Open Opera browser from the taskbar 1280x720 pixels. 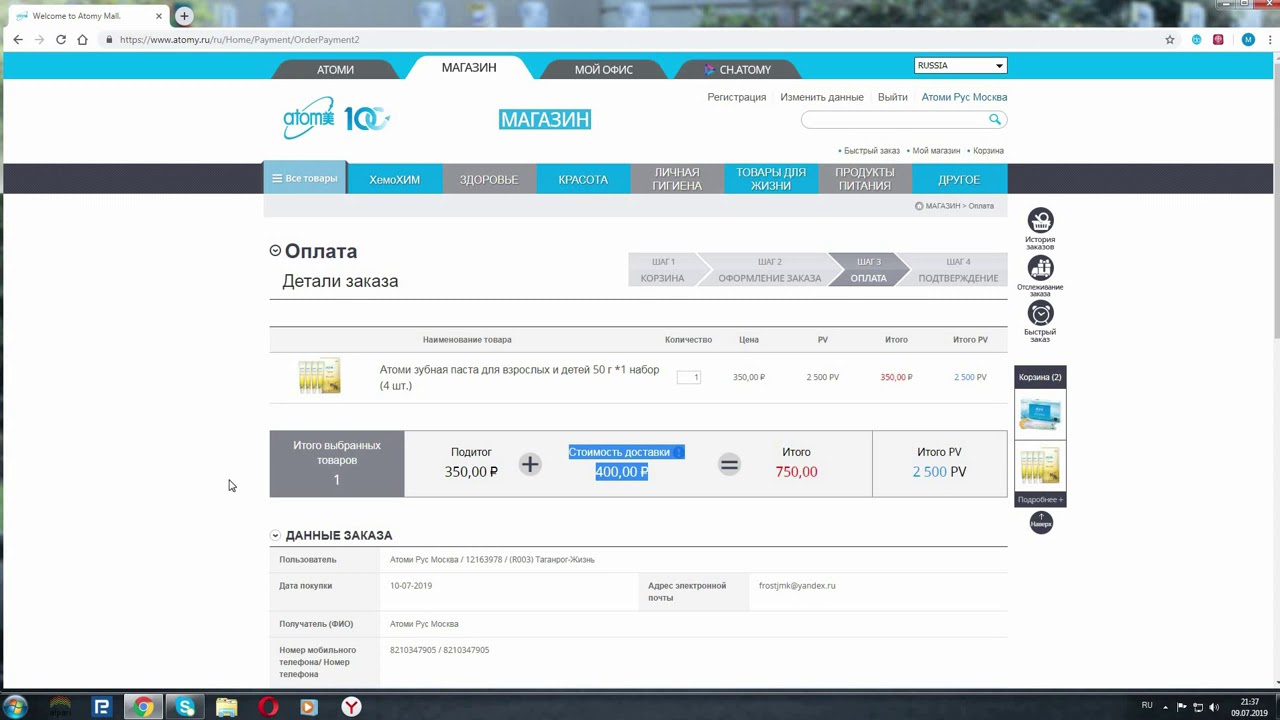coord(268,707)
